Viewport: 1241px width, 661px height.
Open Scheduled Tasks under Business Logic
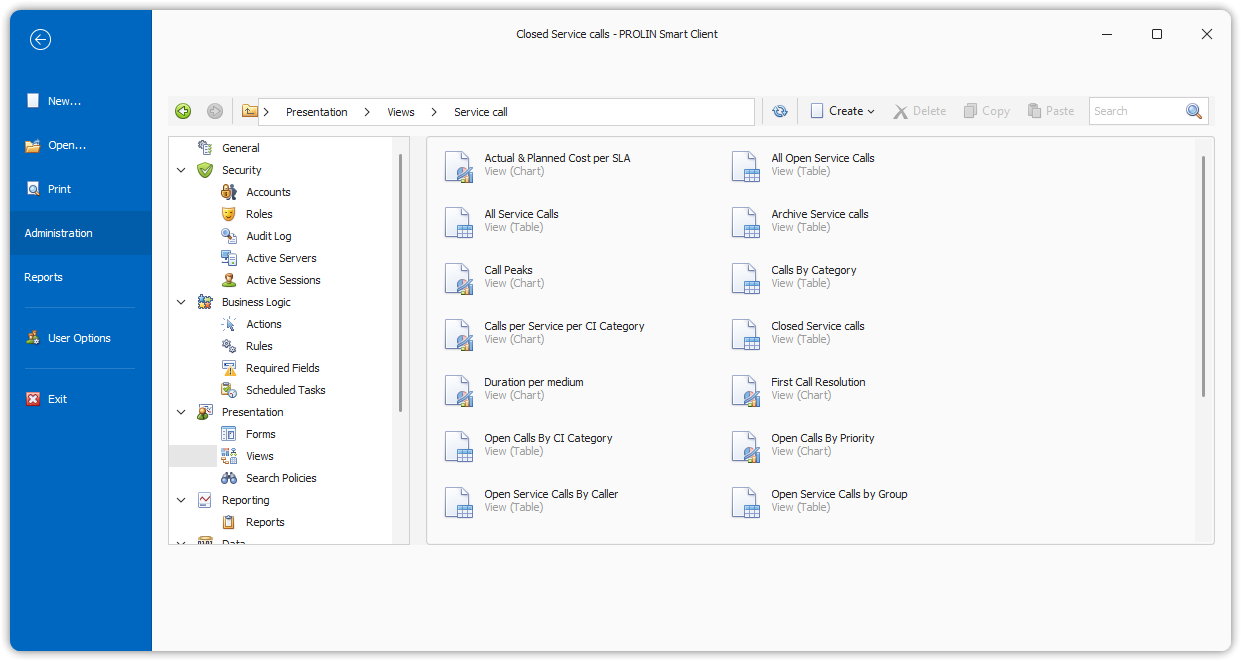point(285,390)
